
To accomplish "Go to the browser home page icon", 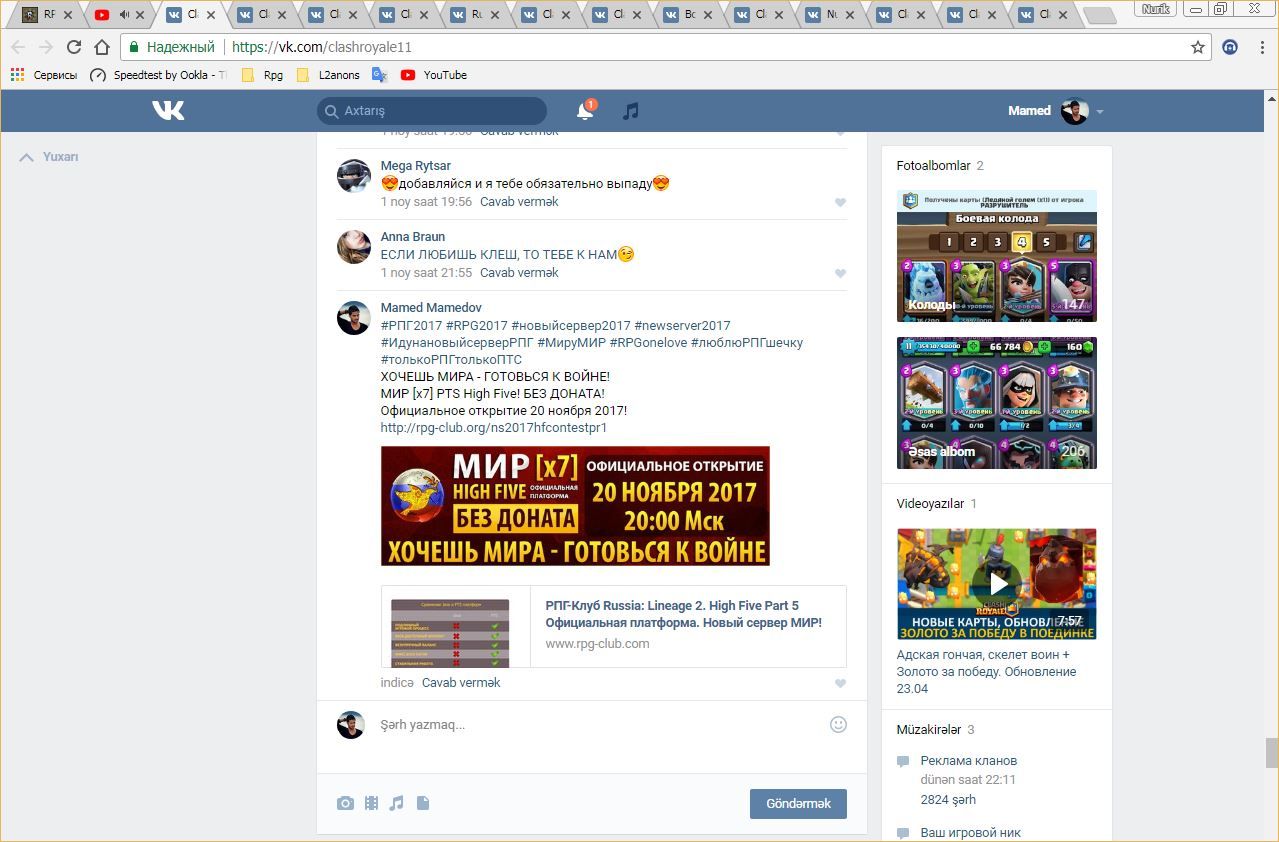I will (101, 47).
